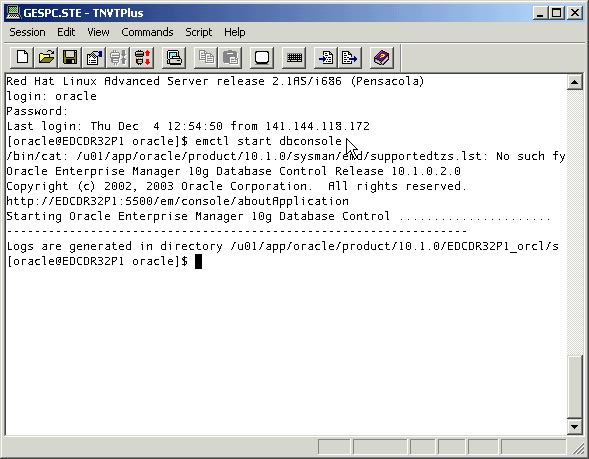Print screen using the printer icon
589x459 pixels.
point(174,57)
